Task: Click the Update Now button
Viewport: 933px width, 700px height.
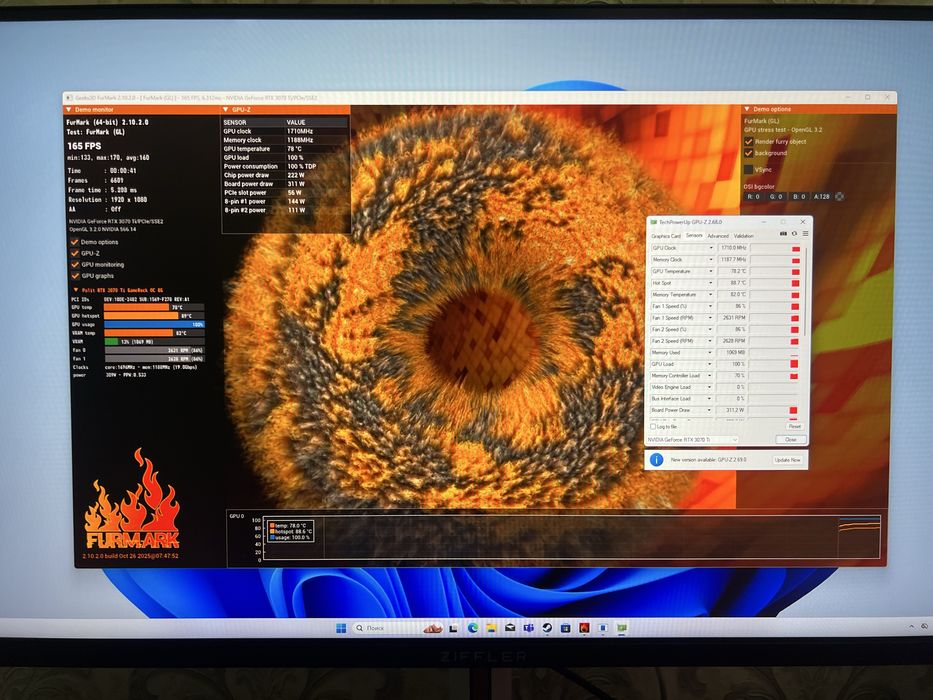Action: coord(787,460)
